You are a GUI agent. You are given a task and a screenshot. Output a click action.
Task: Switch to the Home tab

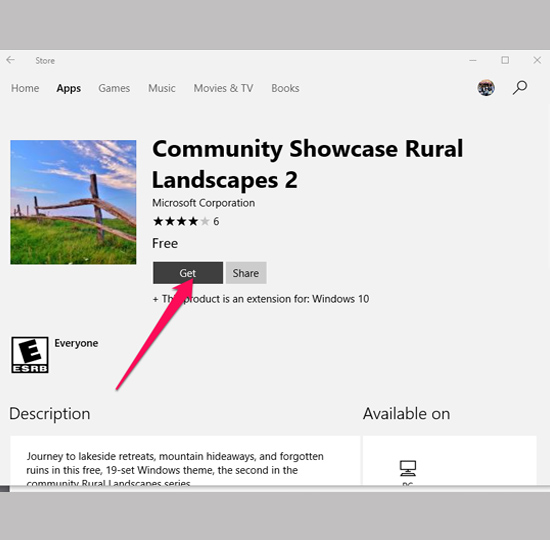(25, 88)
